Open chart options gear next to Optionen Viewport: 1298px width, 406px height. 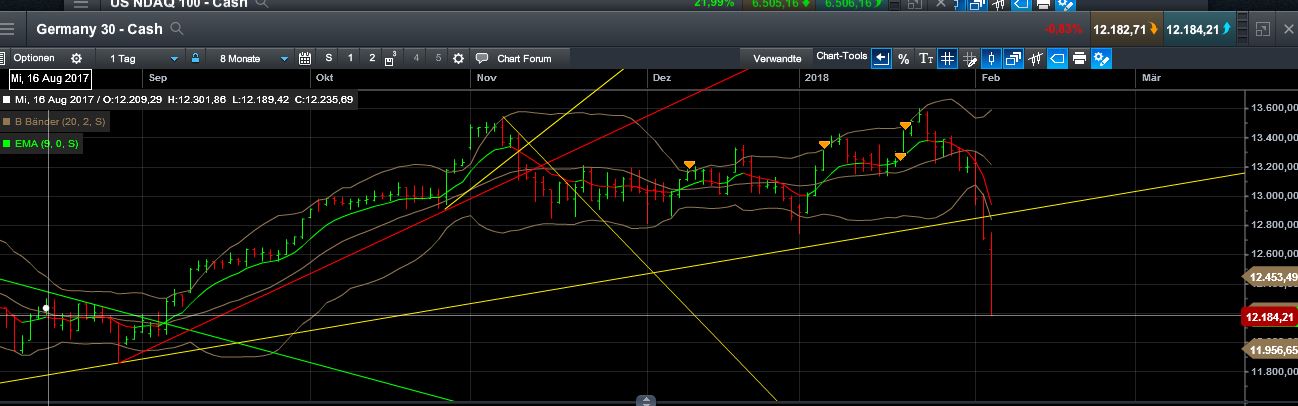(76, 59)
